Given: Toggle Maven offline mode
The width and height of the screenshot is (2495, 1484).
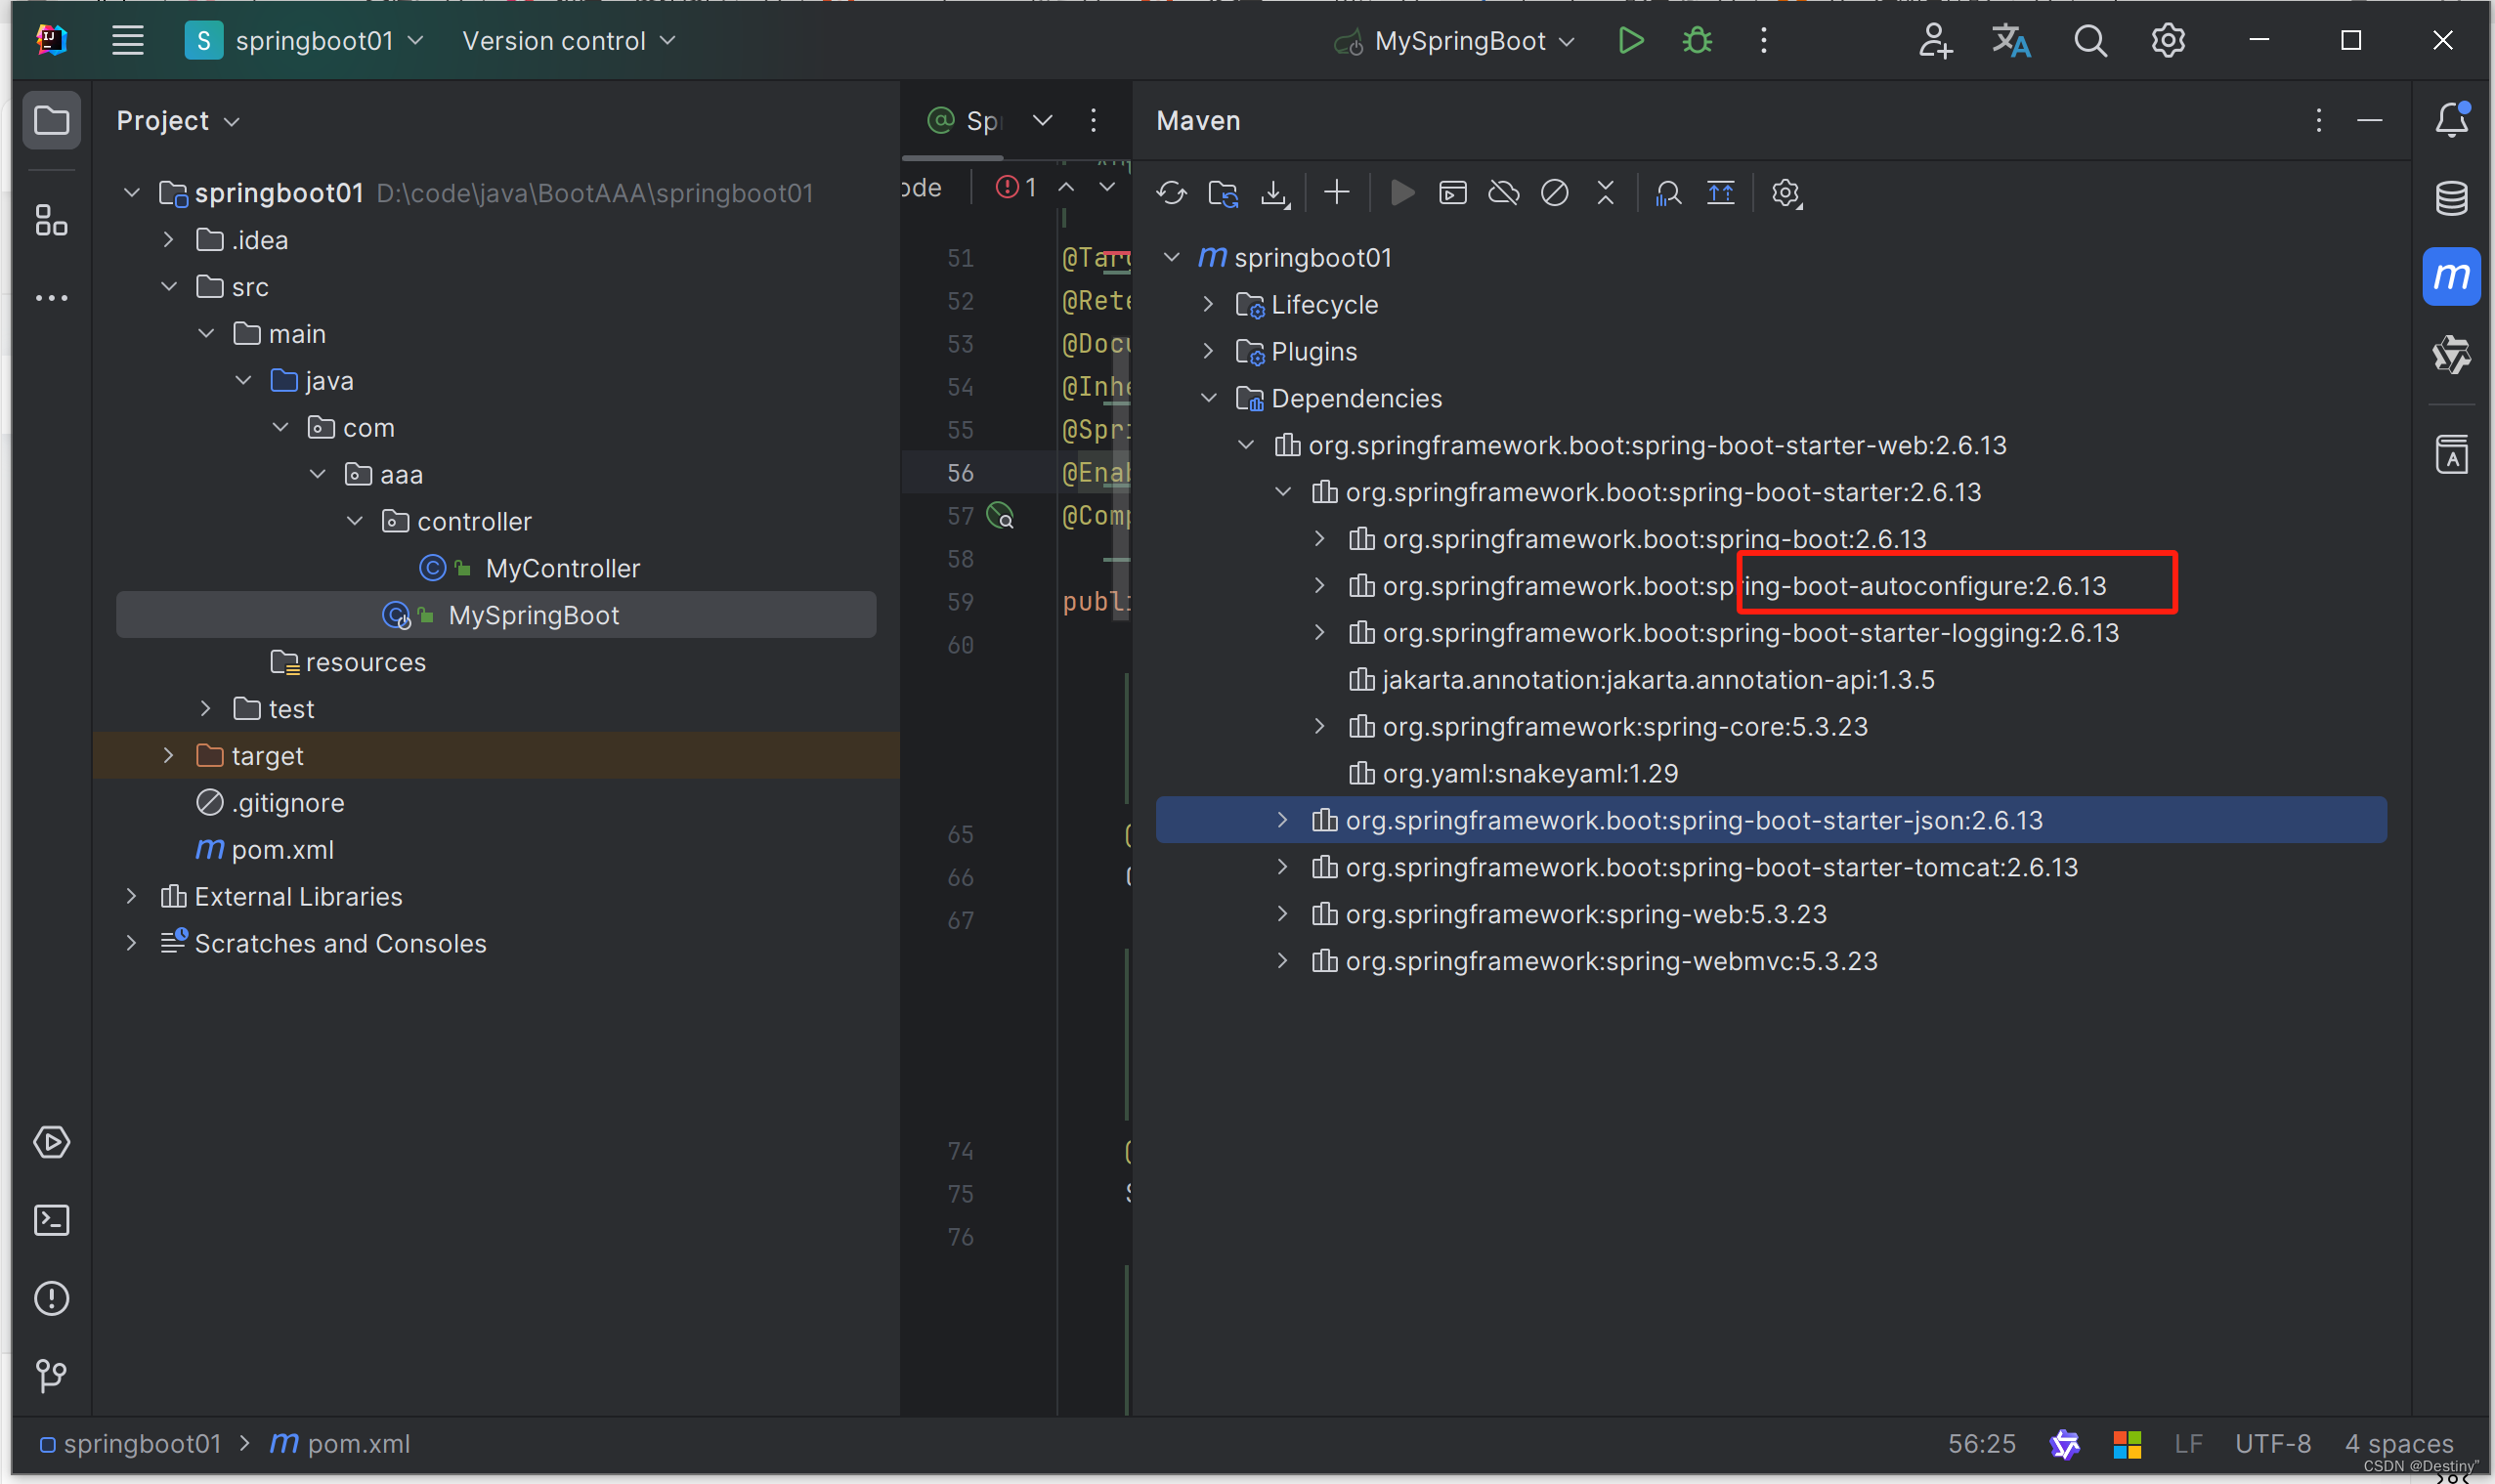Looking at the screenshot, I should click(x=1503, y=192).
